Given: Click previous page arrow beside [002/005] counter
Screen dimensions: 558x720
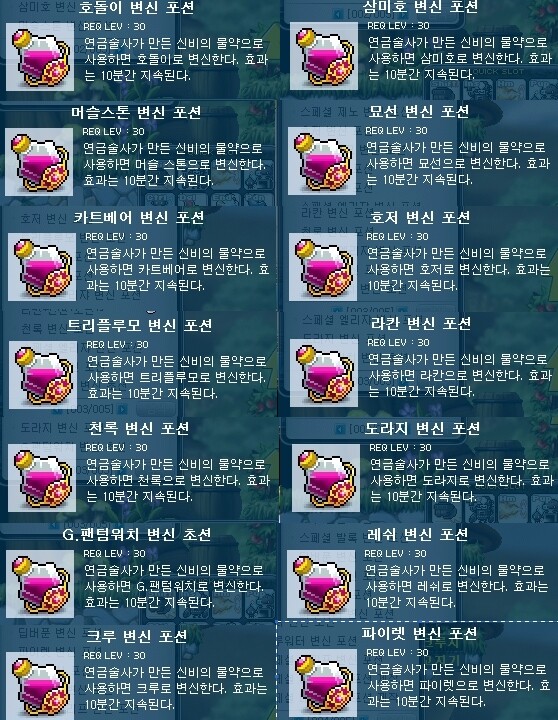Looking at the screenshot, I should click(338, 14).
